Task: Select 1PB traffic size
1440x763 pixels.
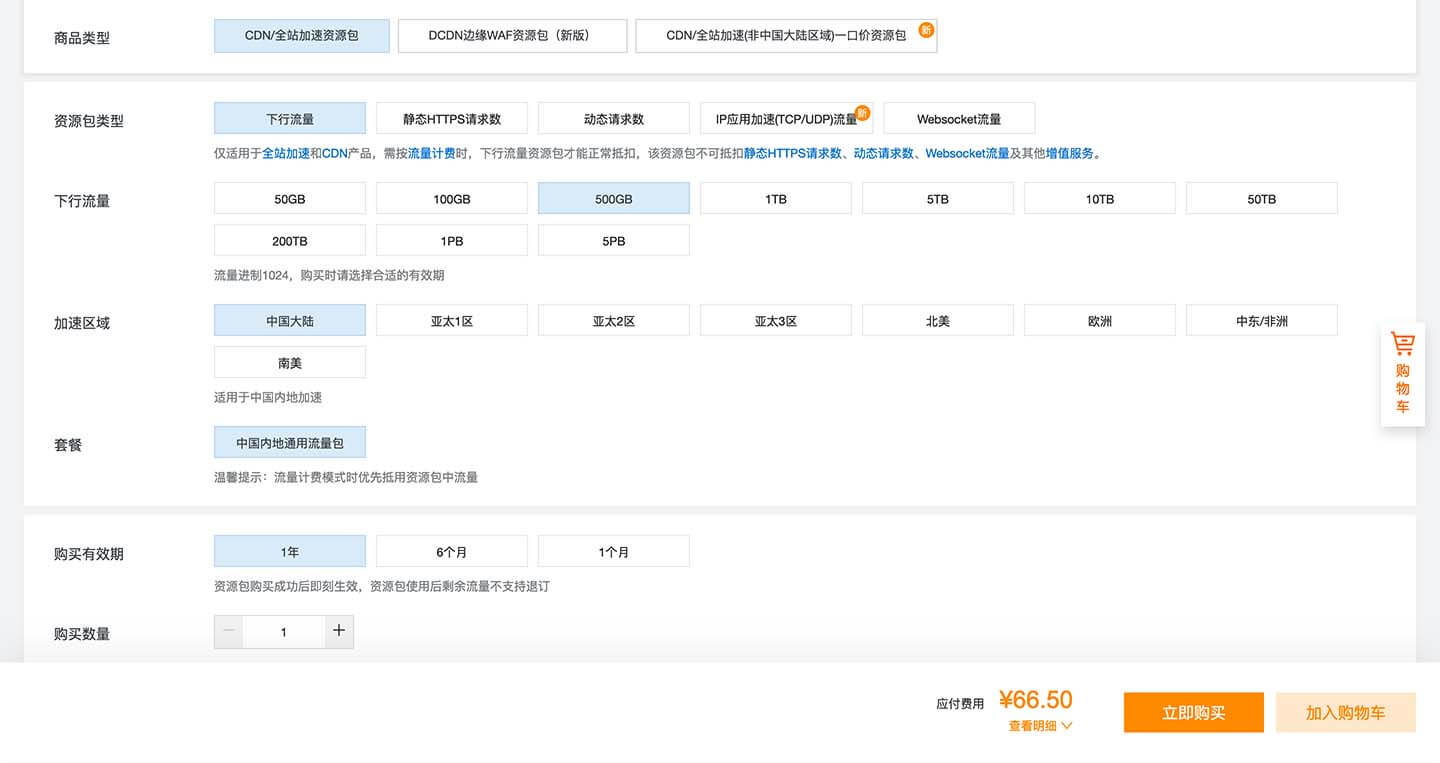Action: pyautogui.click(x=452, y=240)
